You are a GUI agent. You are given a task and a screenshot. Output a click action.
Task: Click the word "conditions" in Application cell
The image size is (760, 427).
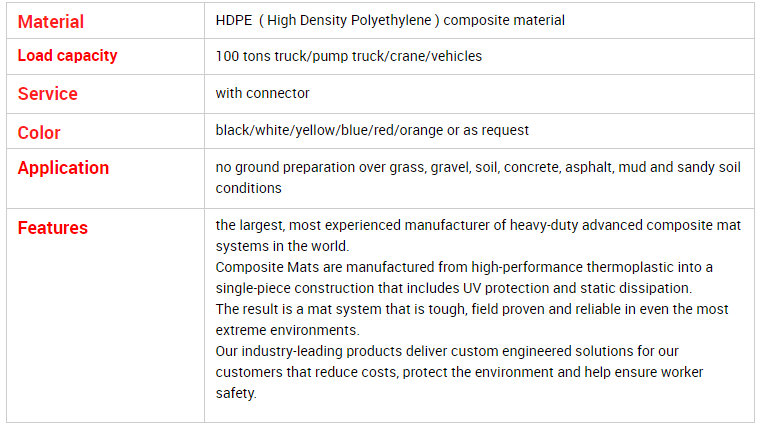coord(248,188)
